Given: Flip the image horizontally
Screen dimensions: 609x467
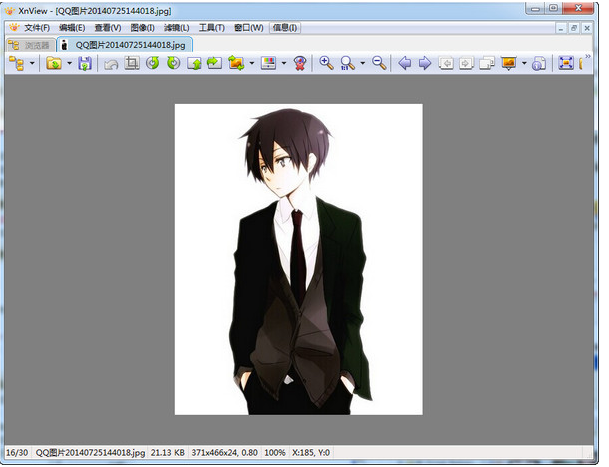Looking at the screenshot, I should (x=214, y=63).
